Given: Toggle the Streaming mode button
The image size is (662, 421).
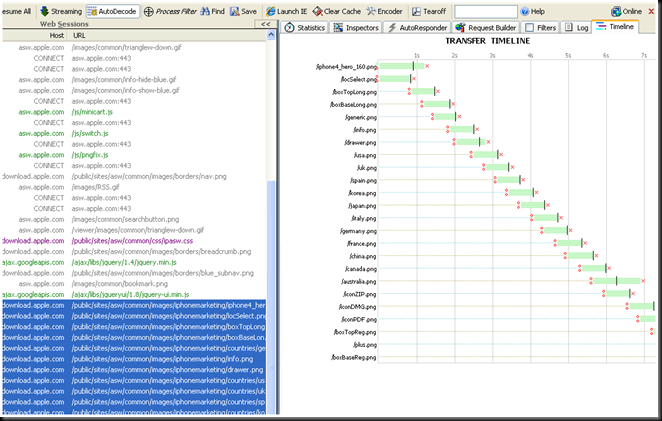Looking at the screenshot, I should coord(60,10).
